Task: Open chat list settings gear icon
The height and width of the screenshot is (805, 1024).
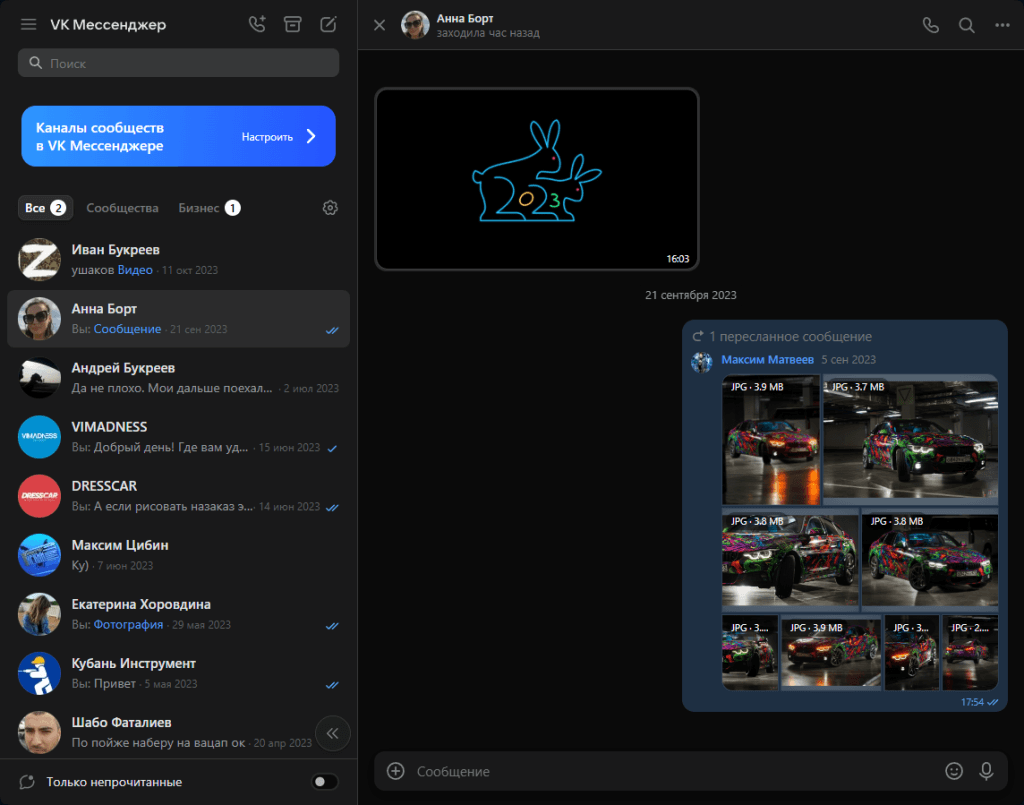Action: click(330, 208)
